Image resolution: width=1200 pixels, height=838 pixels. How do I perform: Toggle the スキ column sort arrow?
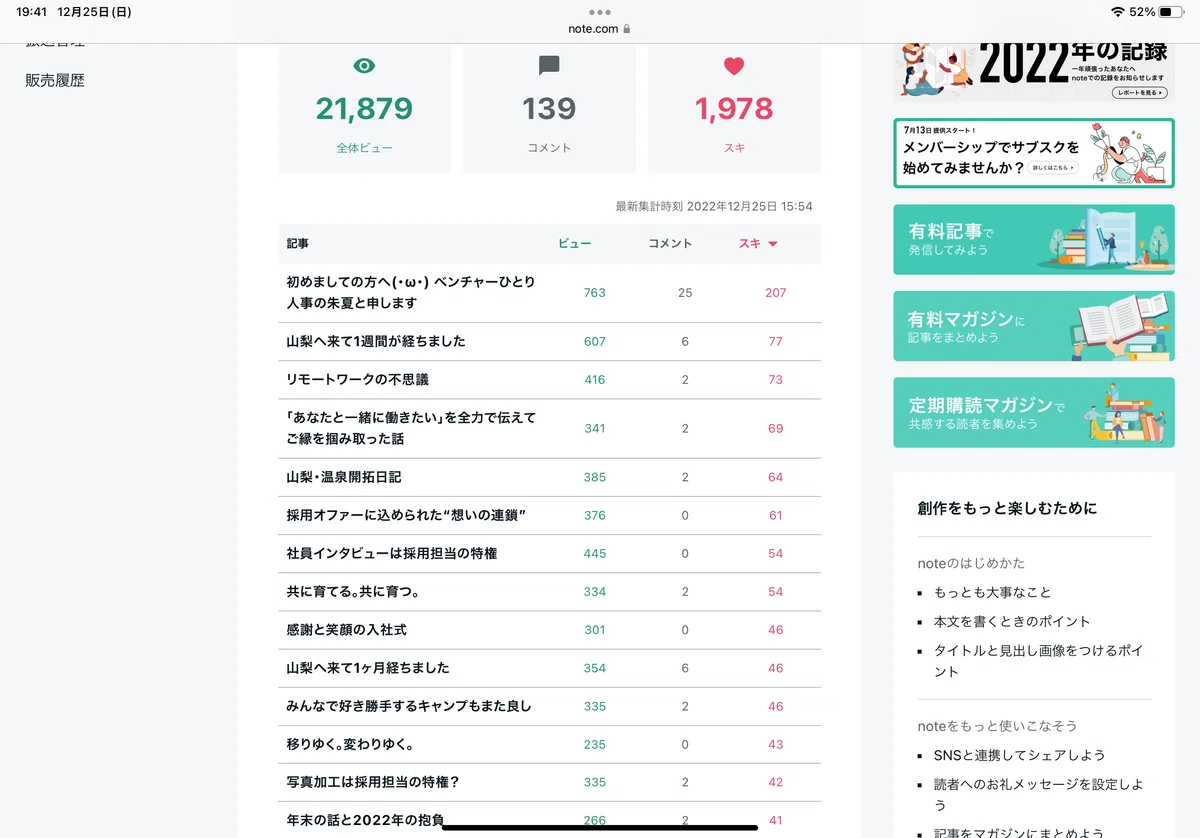(x=773, y=244)
